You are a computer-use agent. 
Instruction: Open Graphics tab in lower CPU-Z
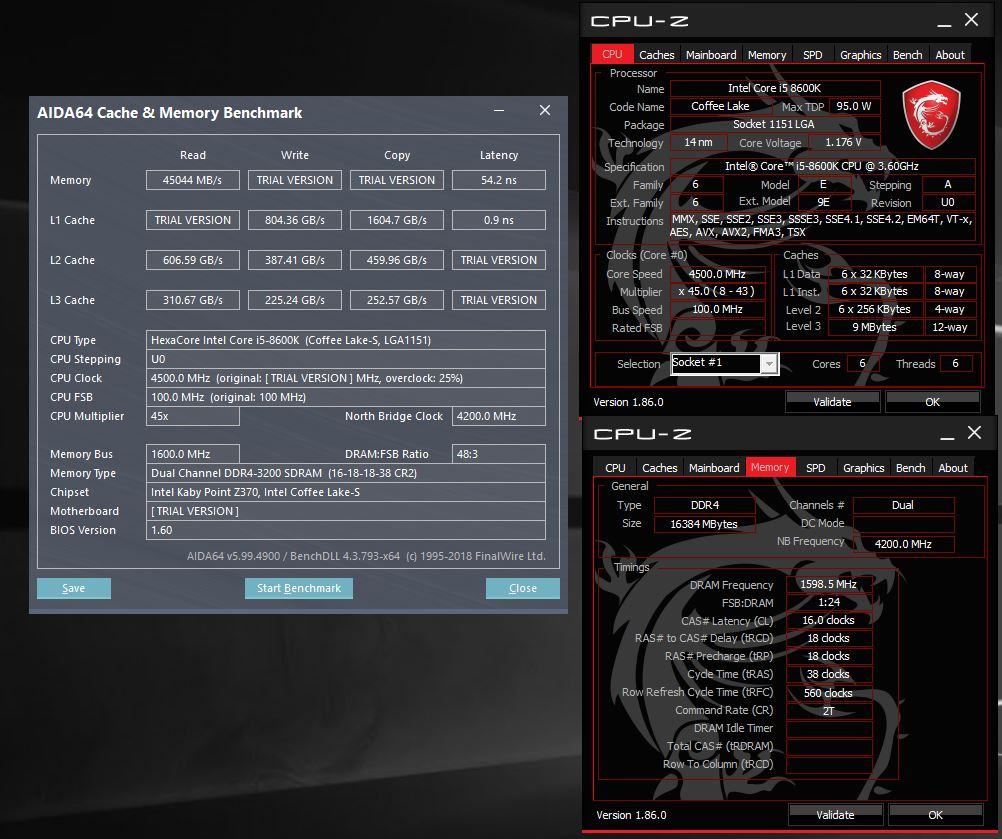(863, 468)
